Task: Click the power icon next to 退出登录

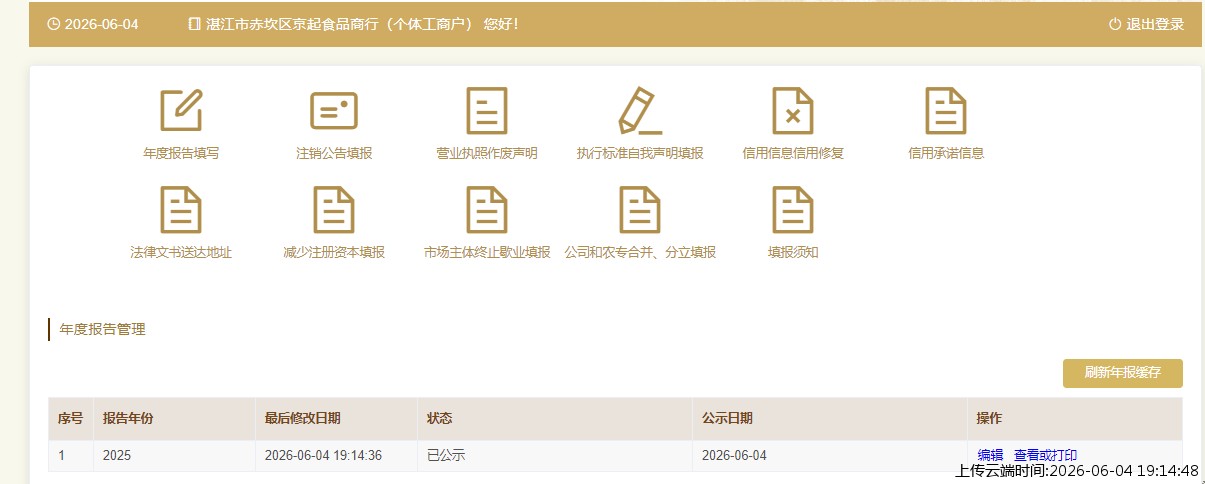Action: point(1115,24)
